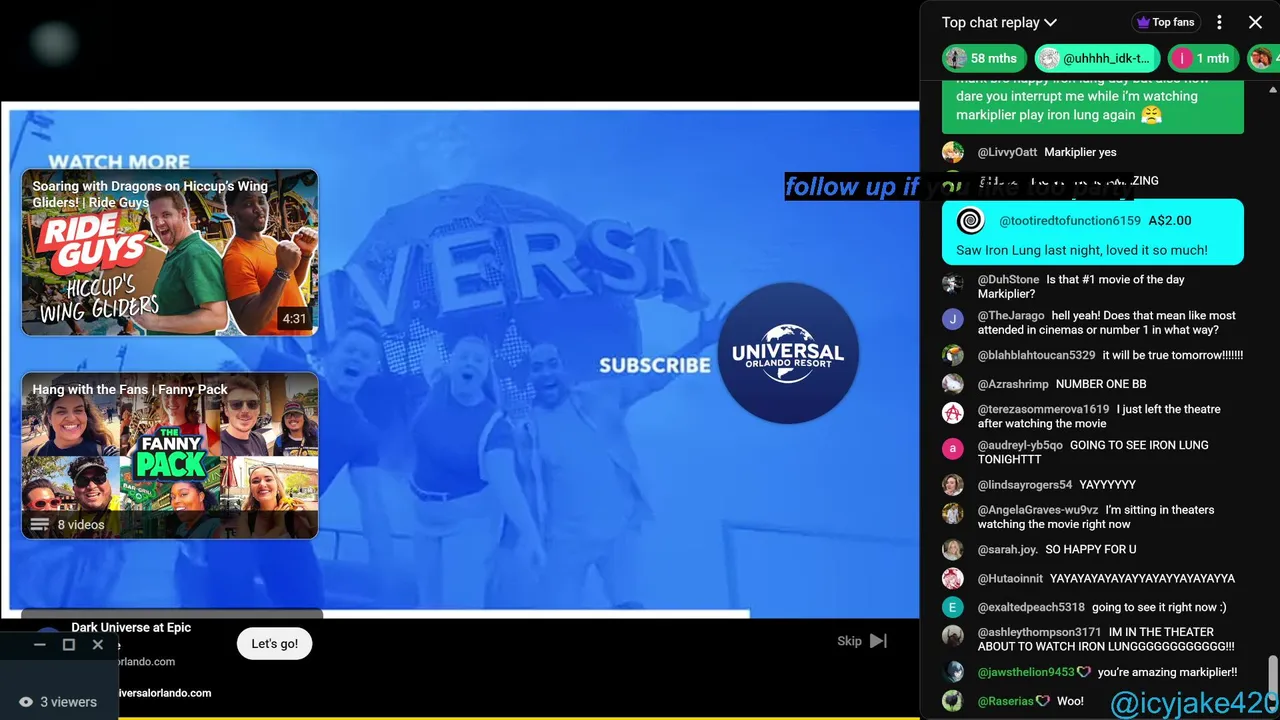Click the @AngelaGraves-wu9vz avatar
This screenshot has width=1280, height=720.
953,513
